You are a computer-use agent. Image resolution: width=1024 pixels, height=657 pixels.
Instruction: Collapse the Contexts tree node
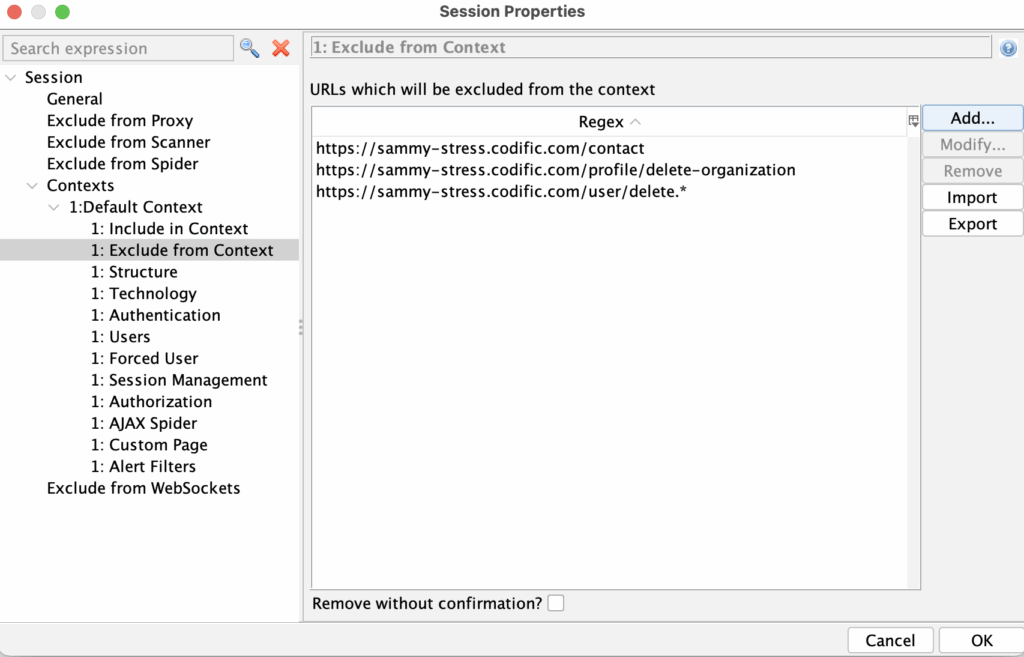(x=32, y=185)
